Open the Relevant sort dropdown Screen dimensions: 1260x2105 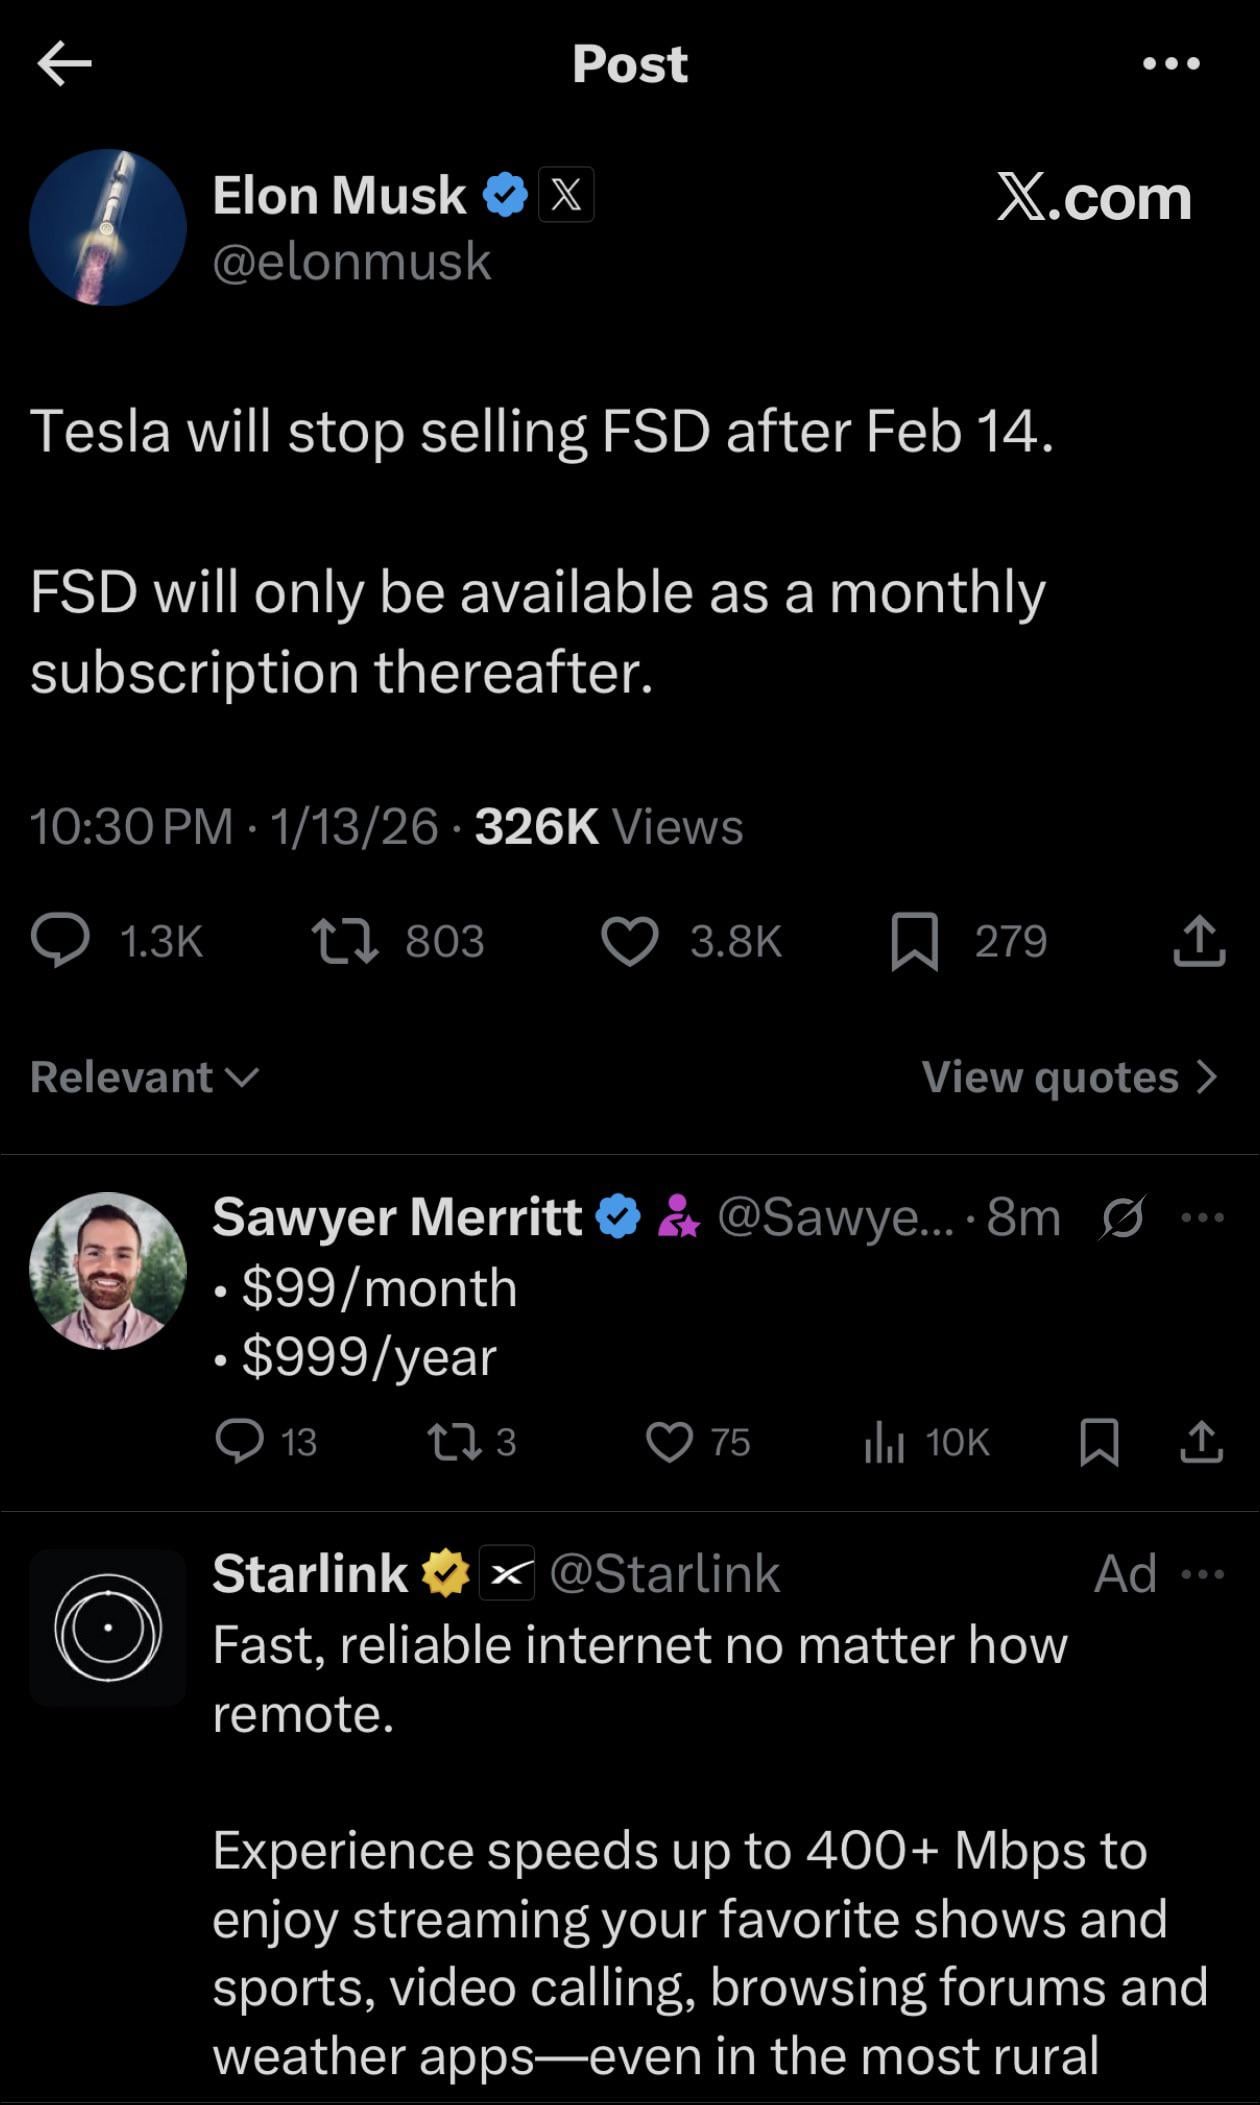144,1077
